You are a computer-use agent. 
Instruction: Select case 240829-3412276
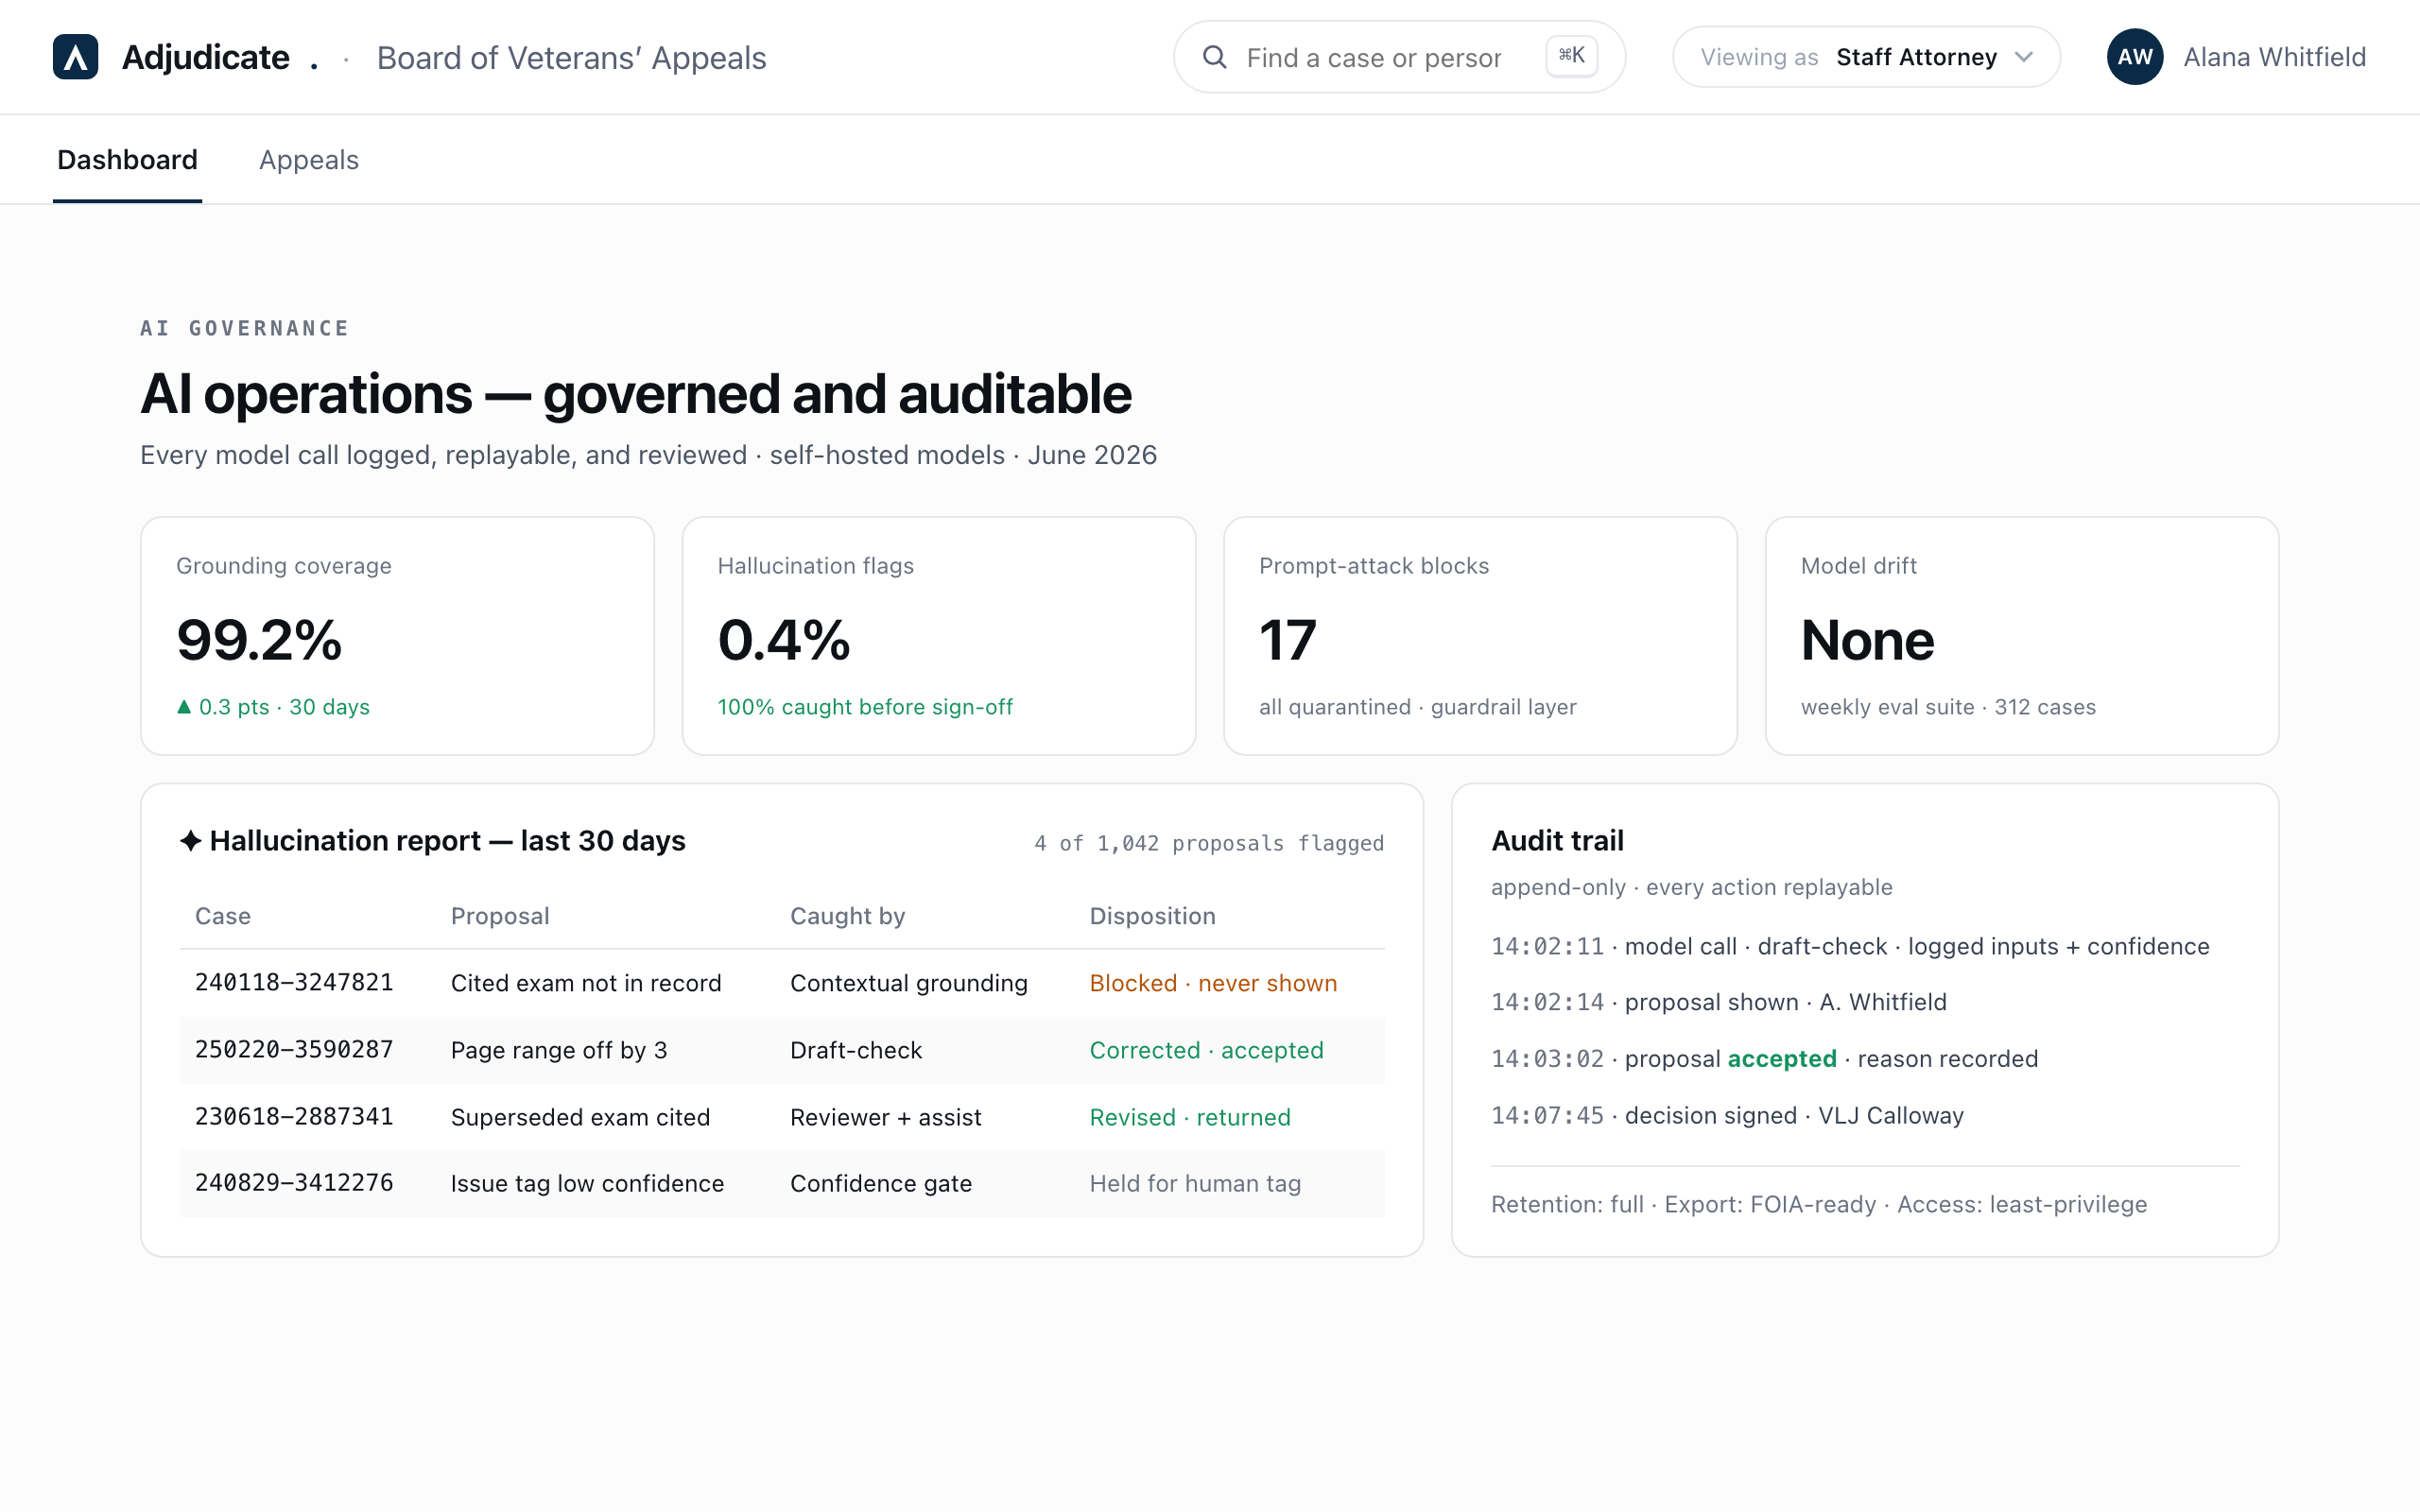294,1182
